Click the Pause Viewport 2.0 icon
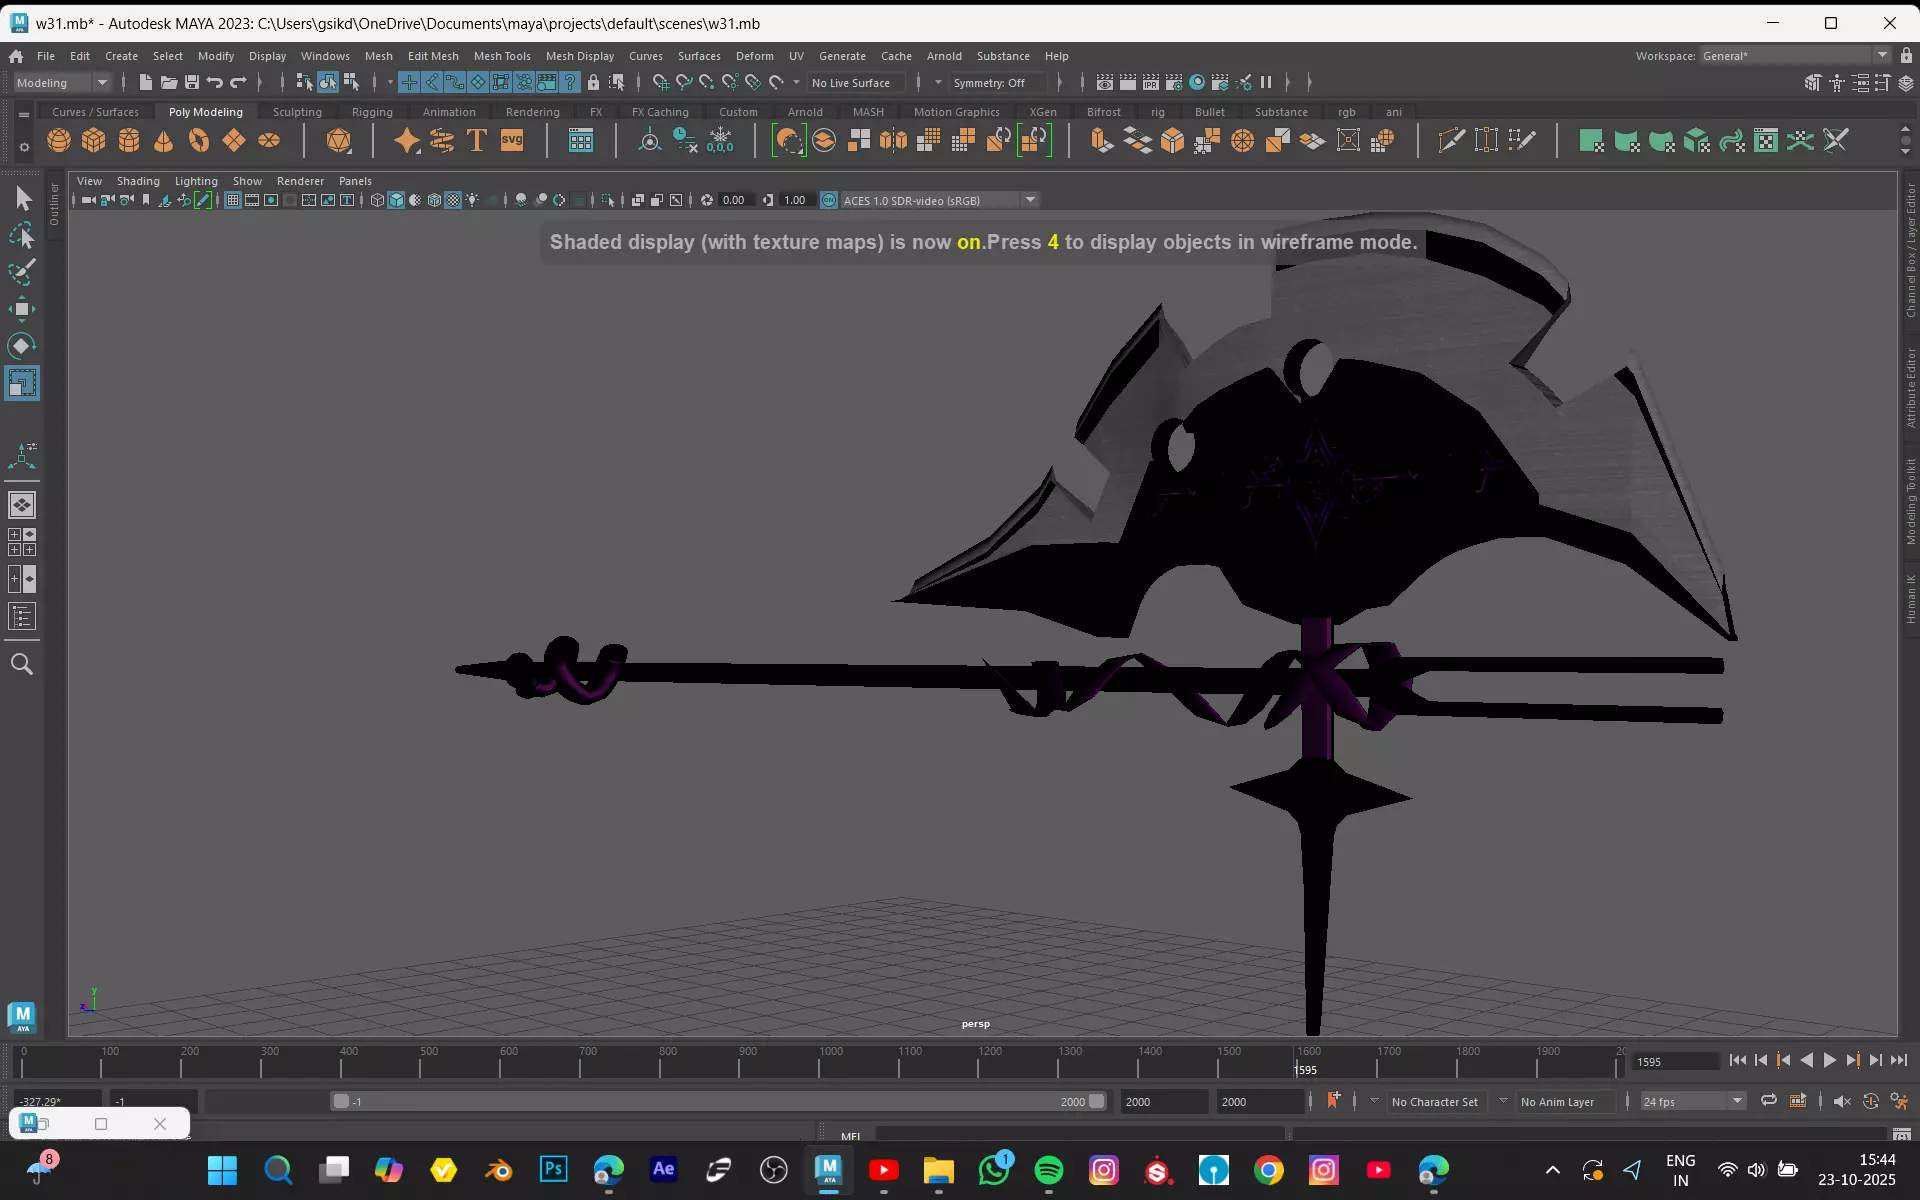Screen dimensions: 1920x1200 [x=1266, y=82]
